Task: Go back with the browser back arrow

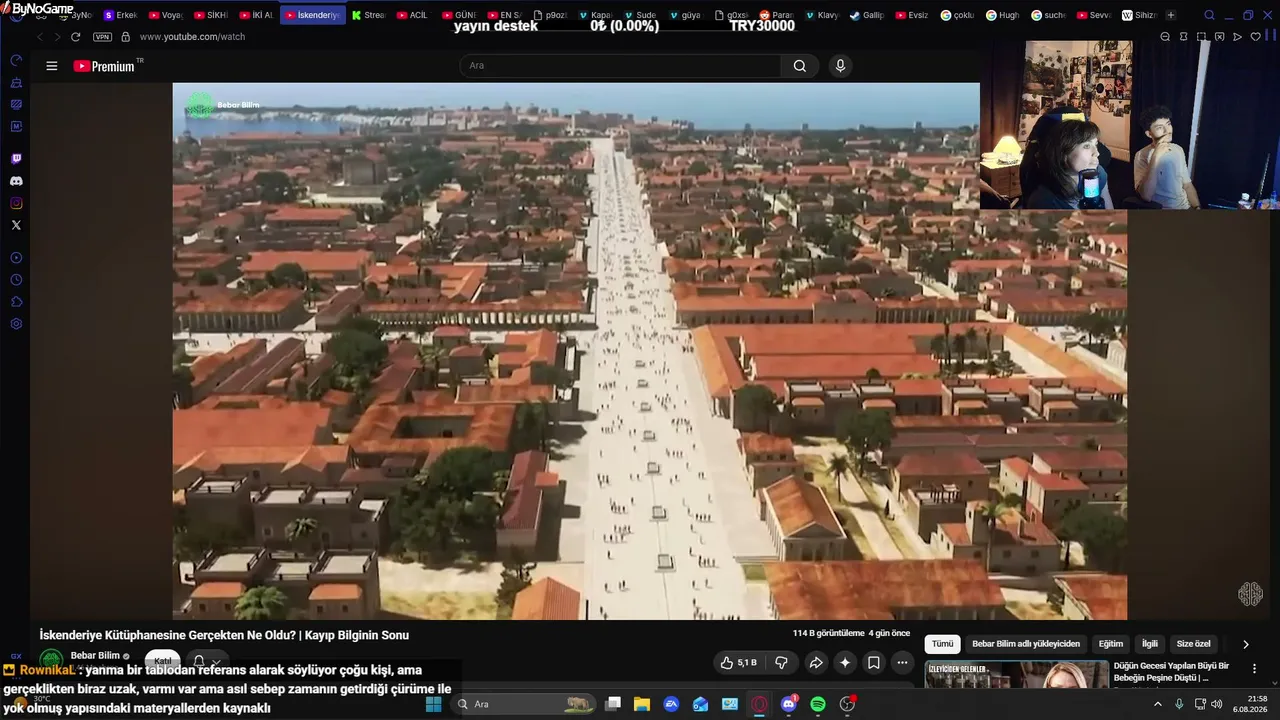Action: coord(40,37)
